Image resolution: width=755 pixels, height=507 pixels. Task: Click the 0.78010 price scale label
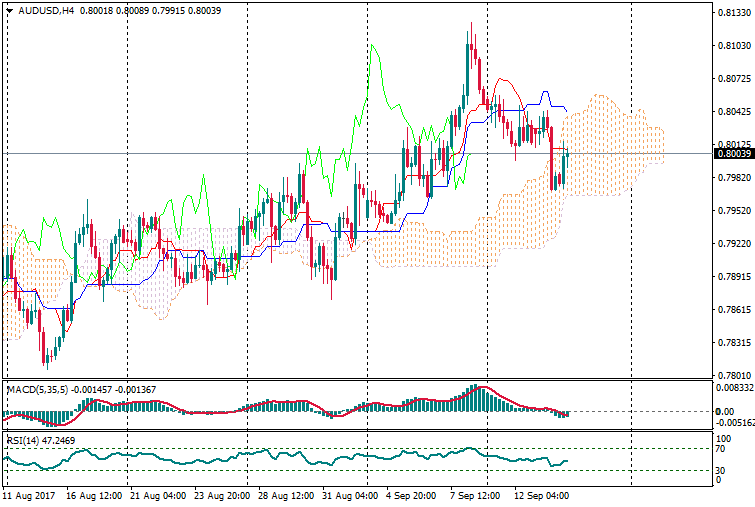[733, 376]
